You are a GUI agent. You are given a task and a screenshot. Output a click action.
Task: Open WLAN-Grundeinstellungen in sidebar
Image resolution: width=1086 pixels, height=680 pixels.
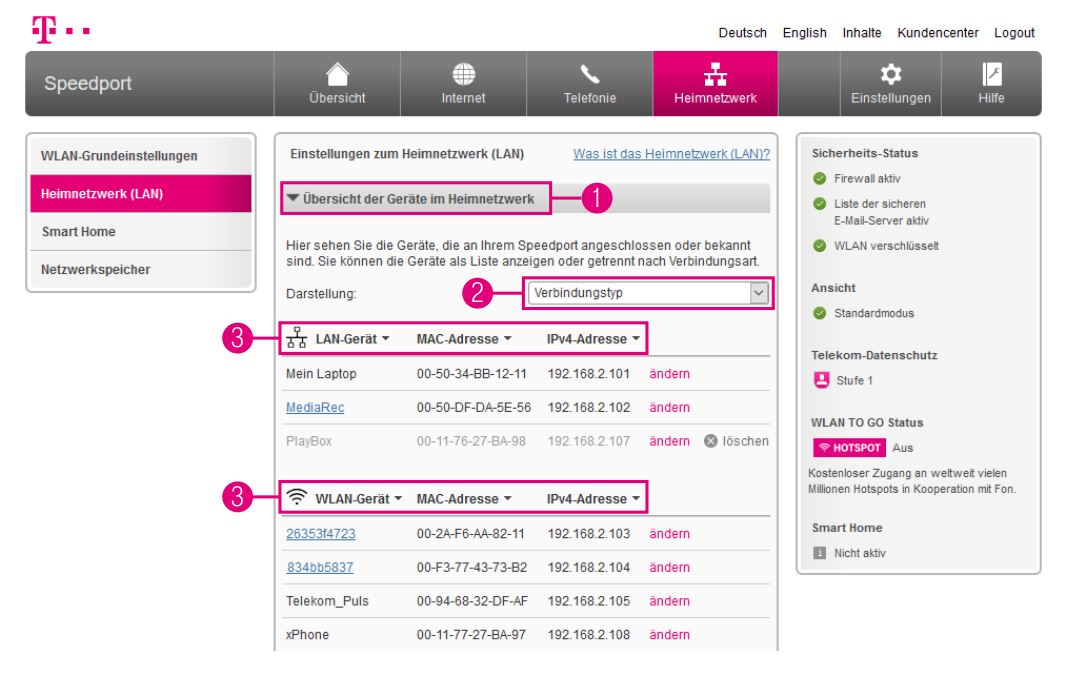(x=141, y=156)
